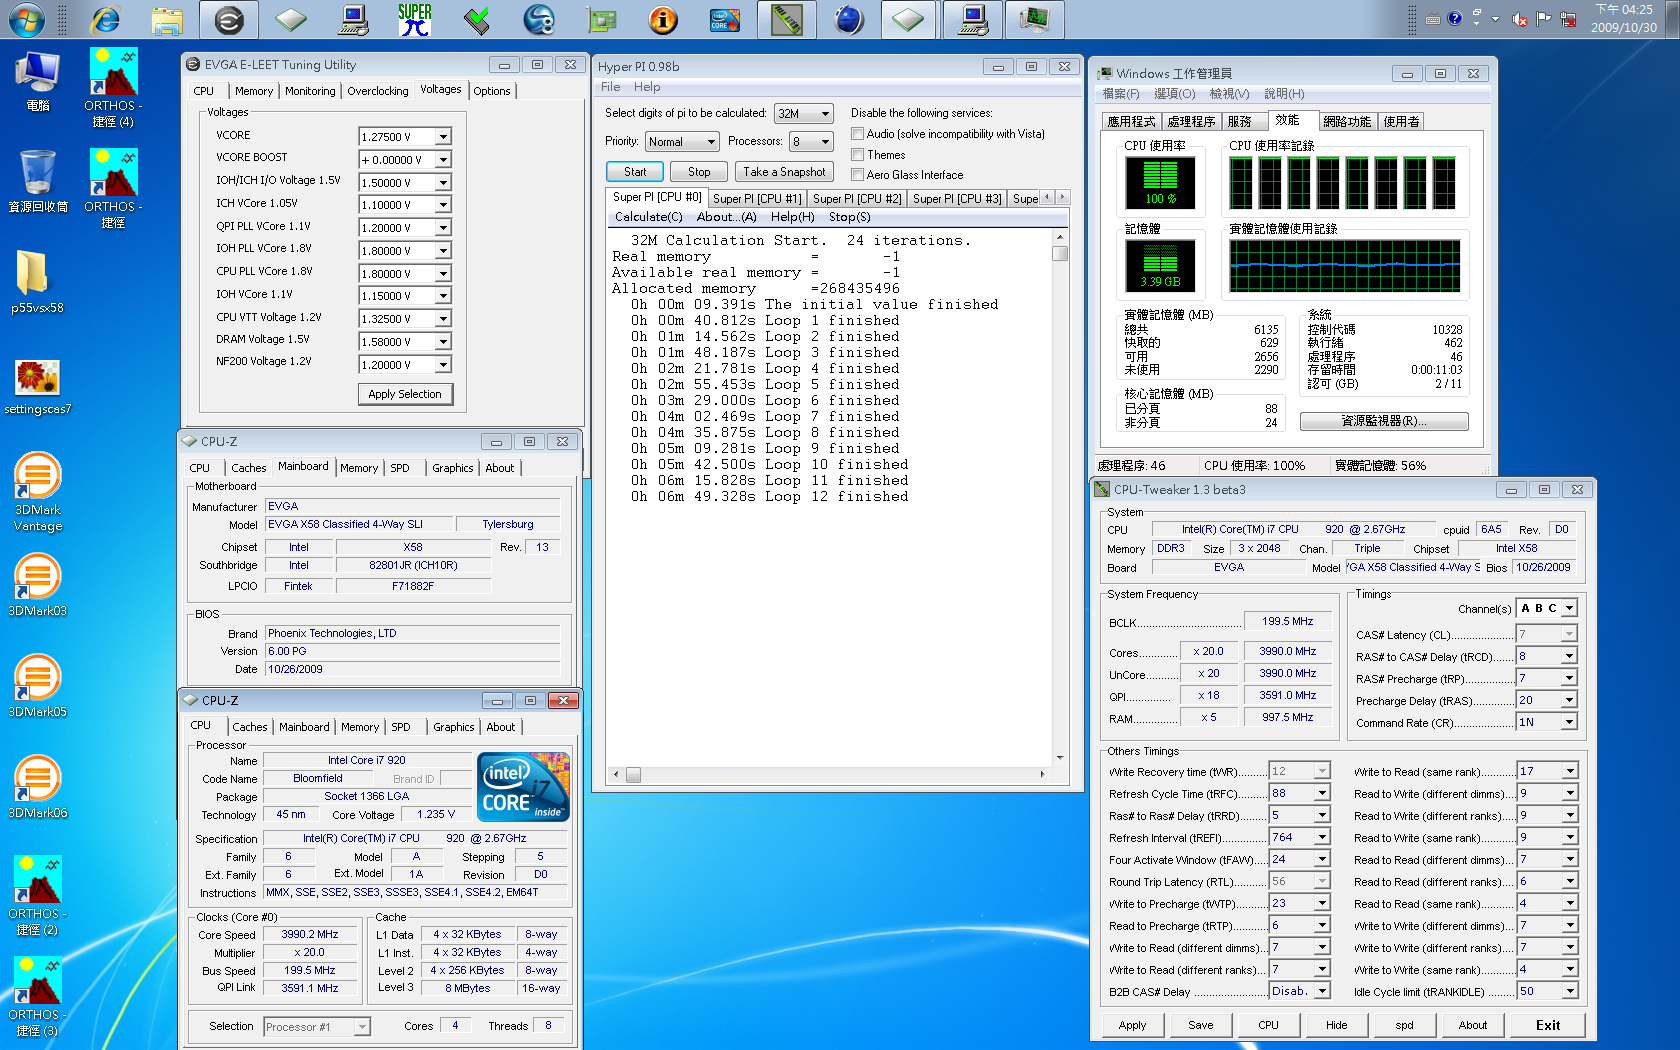Select the Recycle Bin desktop icon
The image size is (1680, 1050).
pos(38,181)
